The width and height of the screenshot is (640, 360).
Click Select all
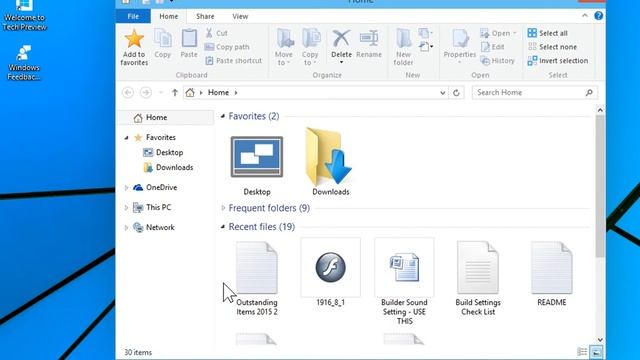(x=547, y=33)
